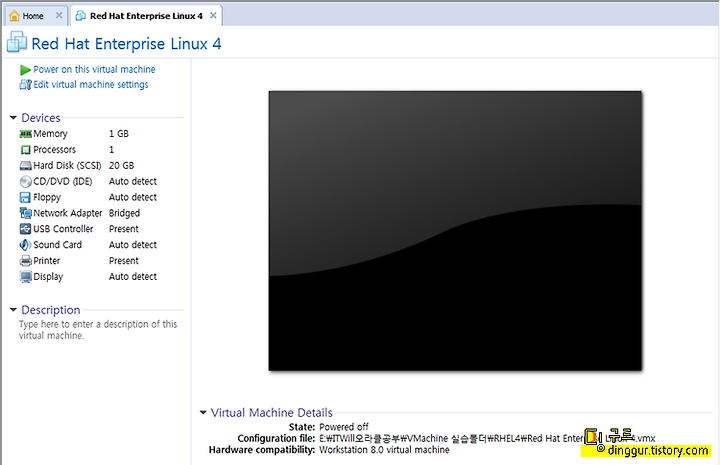Viewport: 720px width, 465px height.
Task: Select the USB Controller icon
Action: (x=25, y=229)
